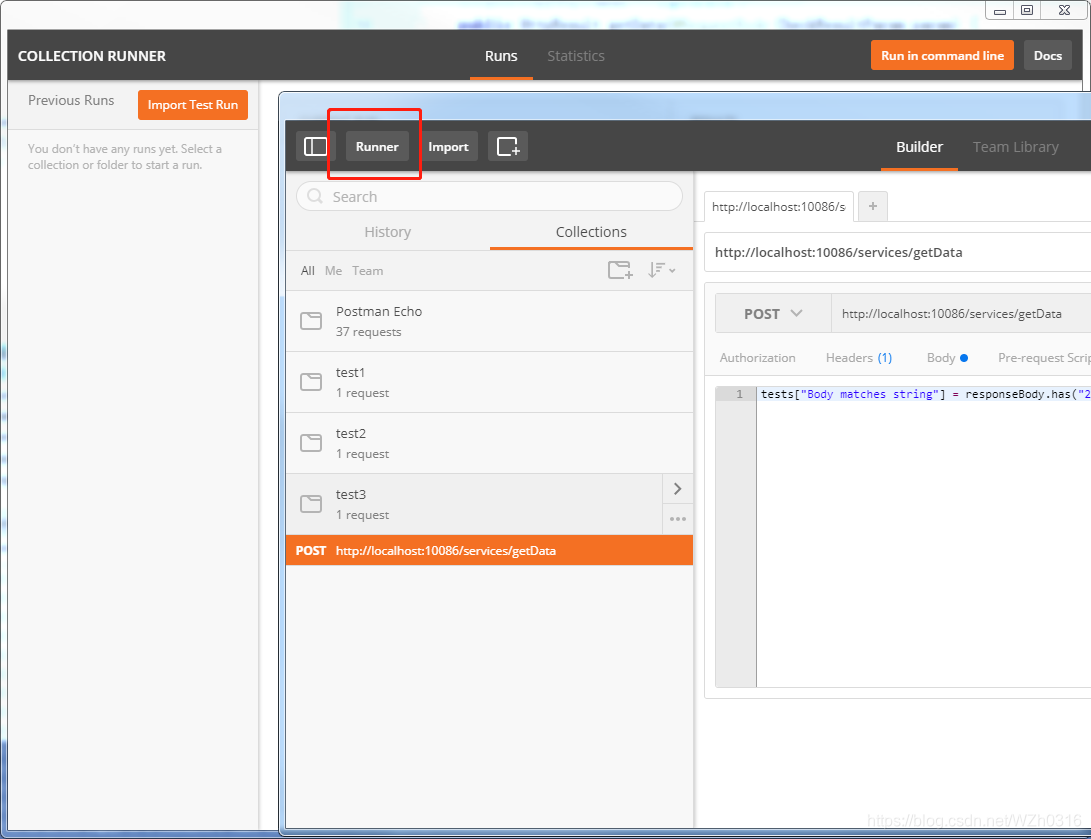The image size is (1091, 839).
Task: Open the POST method dropdown
Action: (773, 314)
